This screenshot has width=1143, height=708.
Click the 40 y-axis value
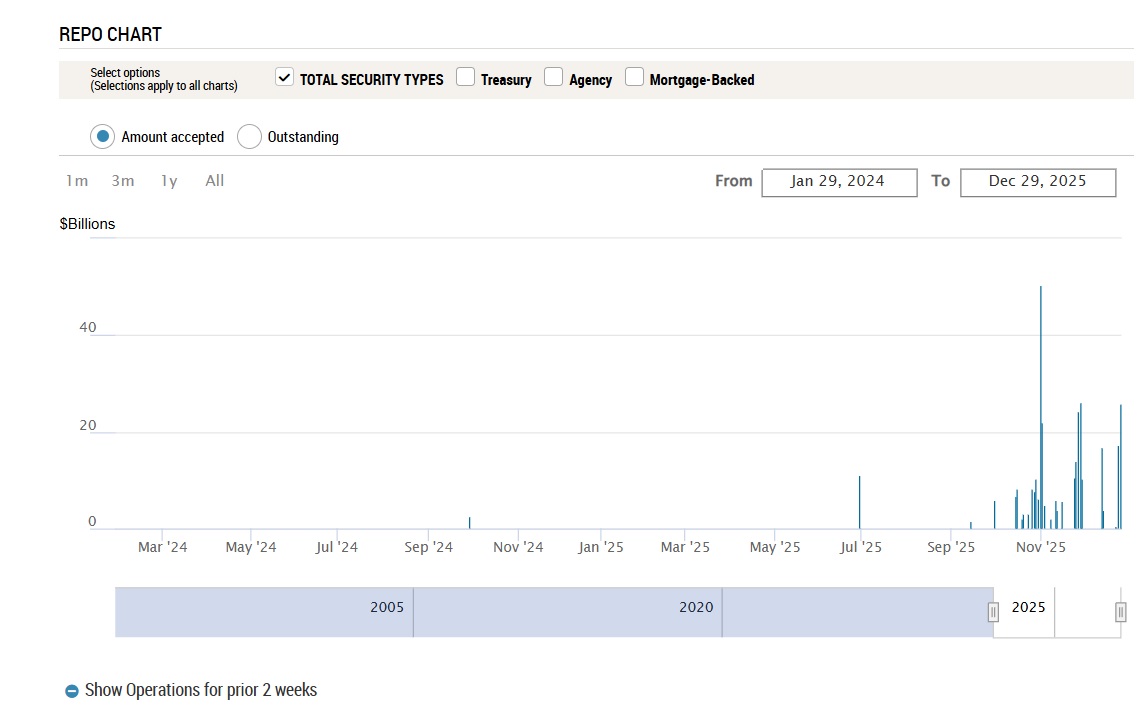[x=87, y=327]
